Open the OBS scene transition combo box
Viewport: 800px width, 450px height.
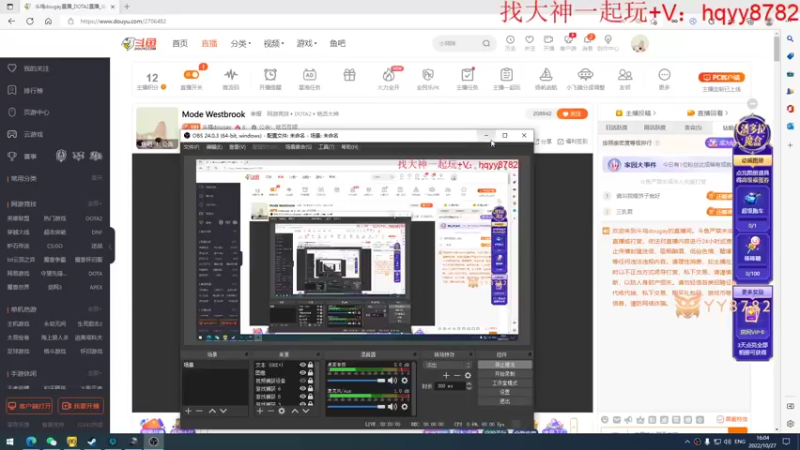[x=447, y=365]
